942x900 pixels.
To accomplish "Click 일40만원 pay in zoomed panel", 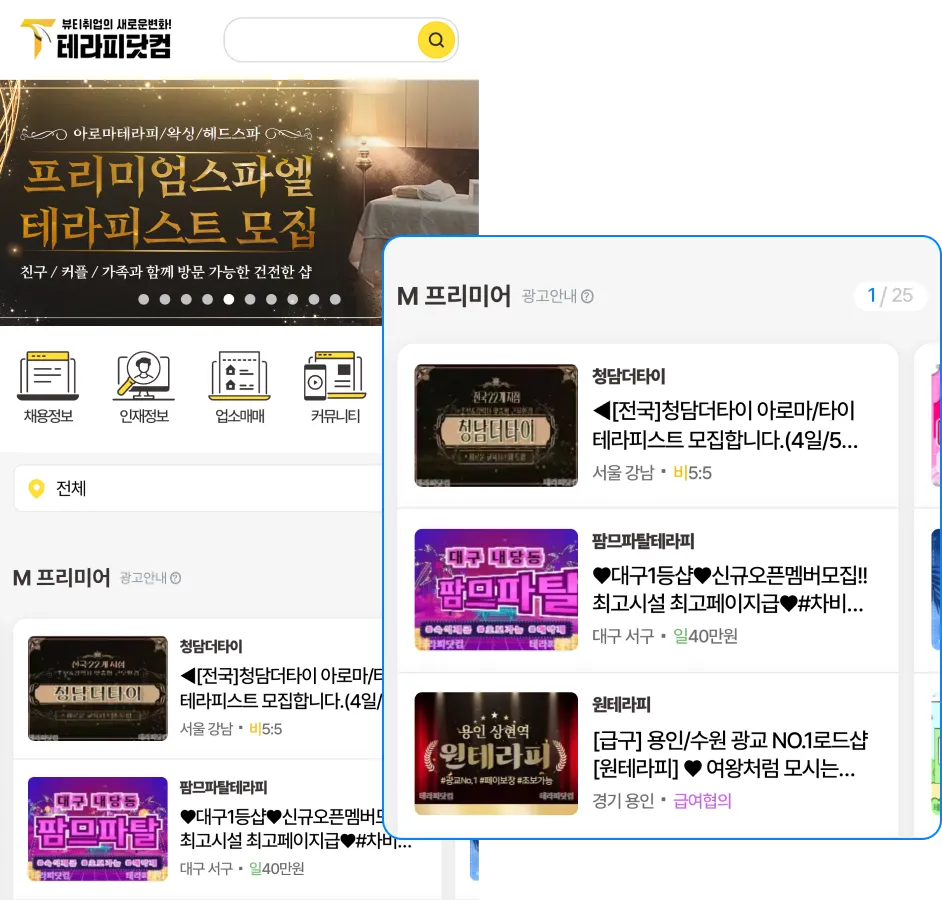I will 705,636.
